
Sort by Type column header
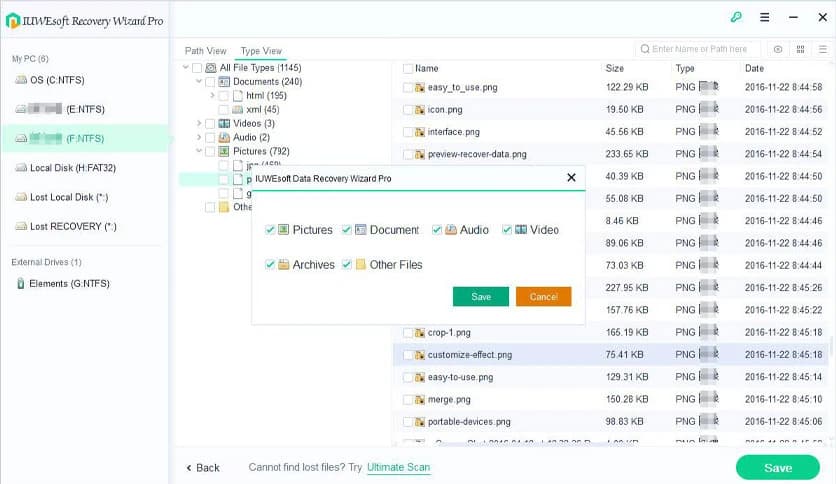coord(685,68)
